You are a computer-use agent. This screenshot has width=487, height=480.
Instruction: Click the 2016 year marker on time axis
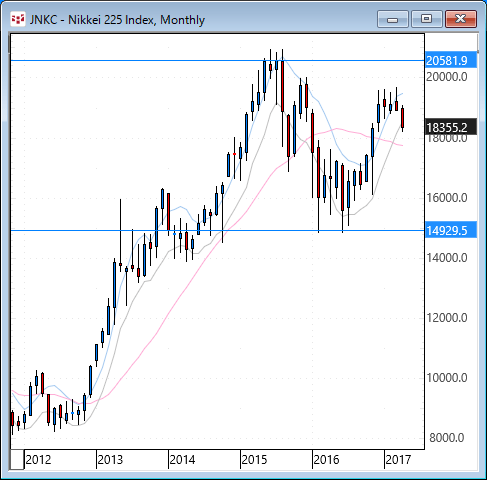326,460
